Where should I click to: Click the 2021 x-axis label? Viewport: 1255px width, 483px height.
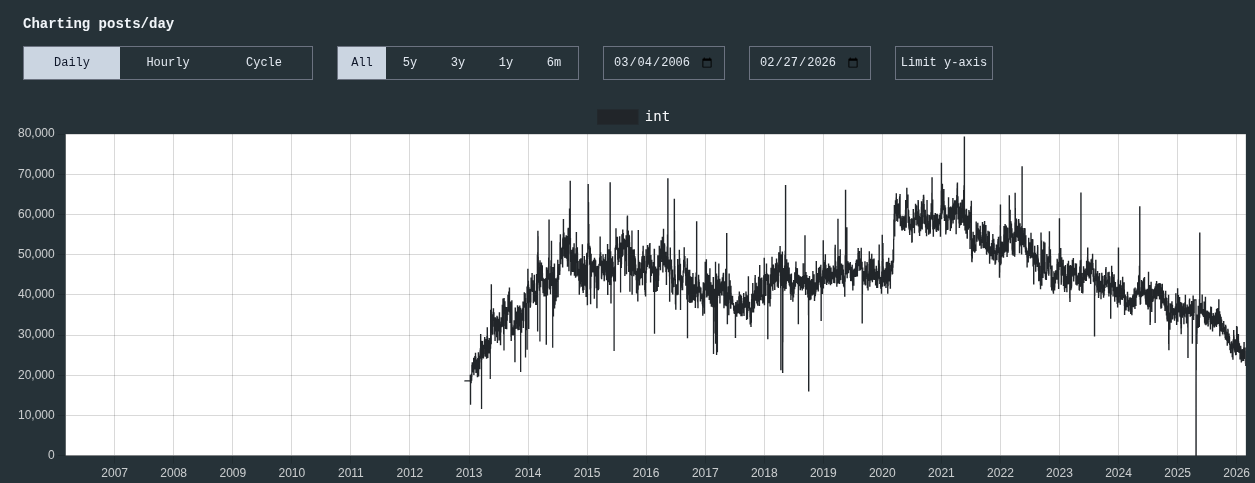click(941, 473)
